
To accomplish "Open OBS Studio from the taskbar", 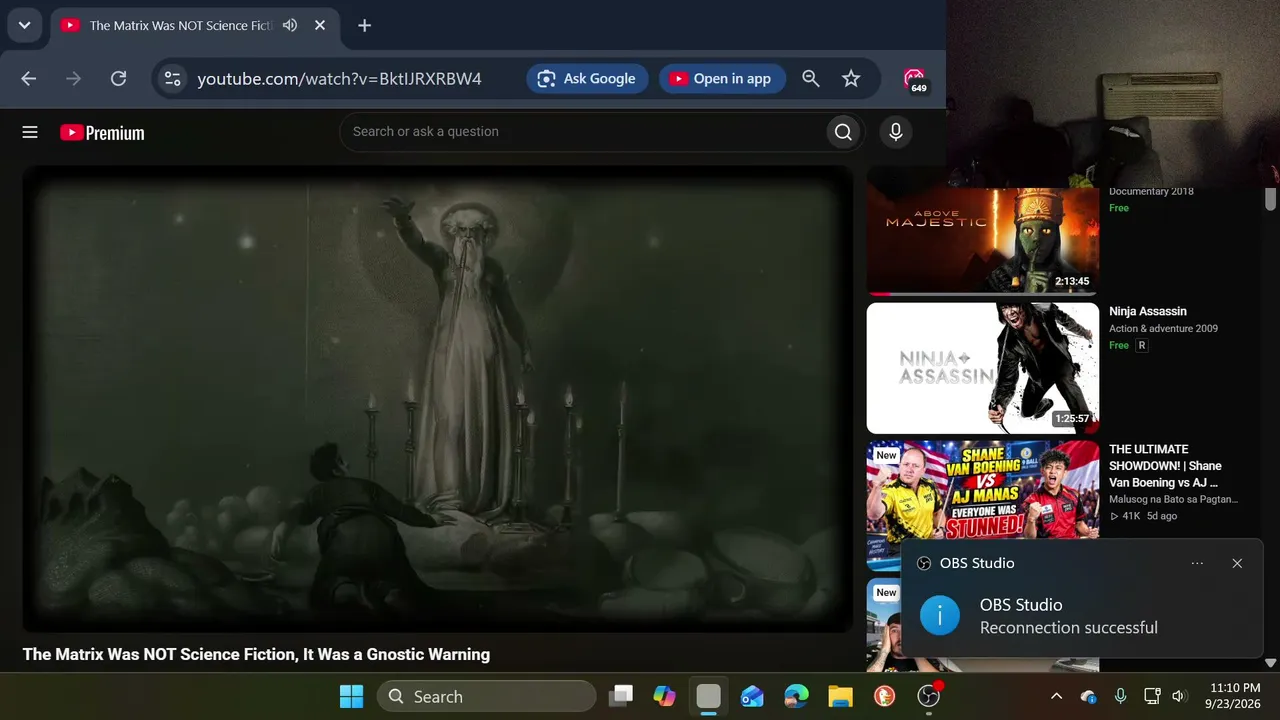I will [x=929, y=696].
